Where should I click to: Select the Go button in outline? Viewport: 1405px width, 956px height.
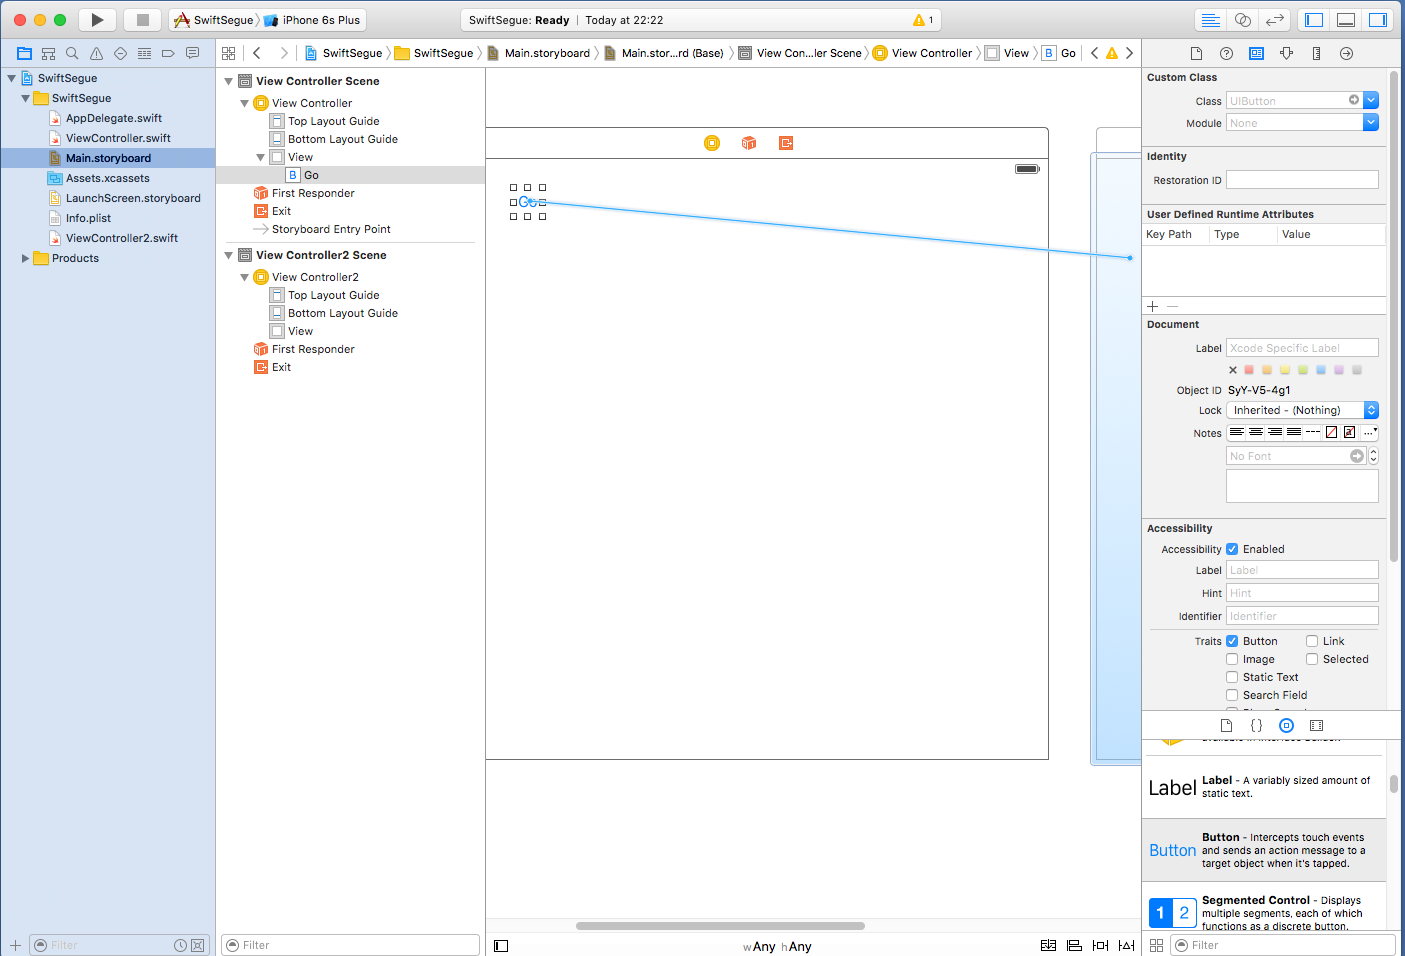click(311, 175)
